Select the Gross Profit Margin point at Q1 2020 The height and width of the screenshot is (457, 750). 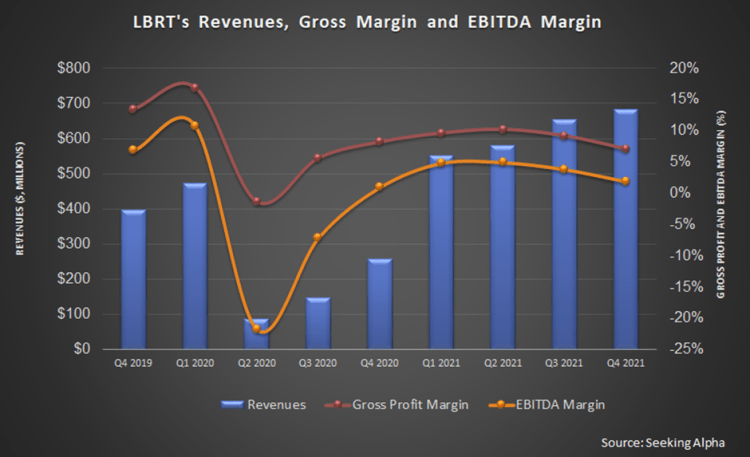pyautogui.click(x=194, y=87)
